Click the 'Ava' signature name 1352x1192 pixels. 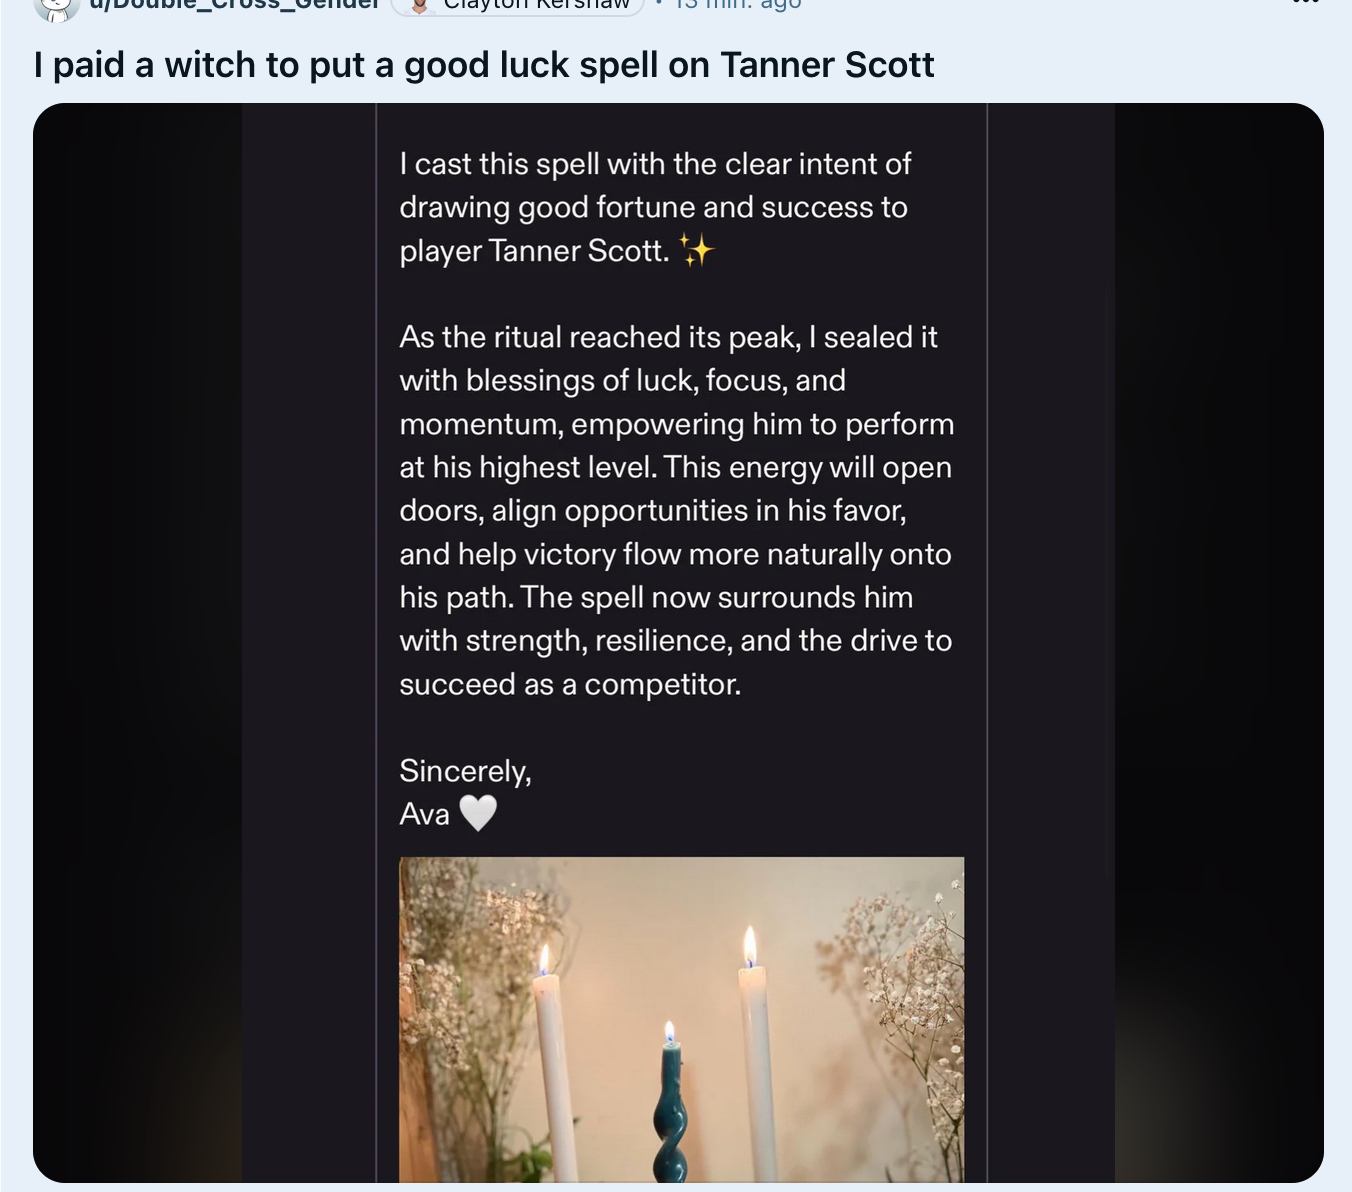pos(424,814)
